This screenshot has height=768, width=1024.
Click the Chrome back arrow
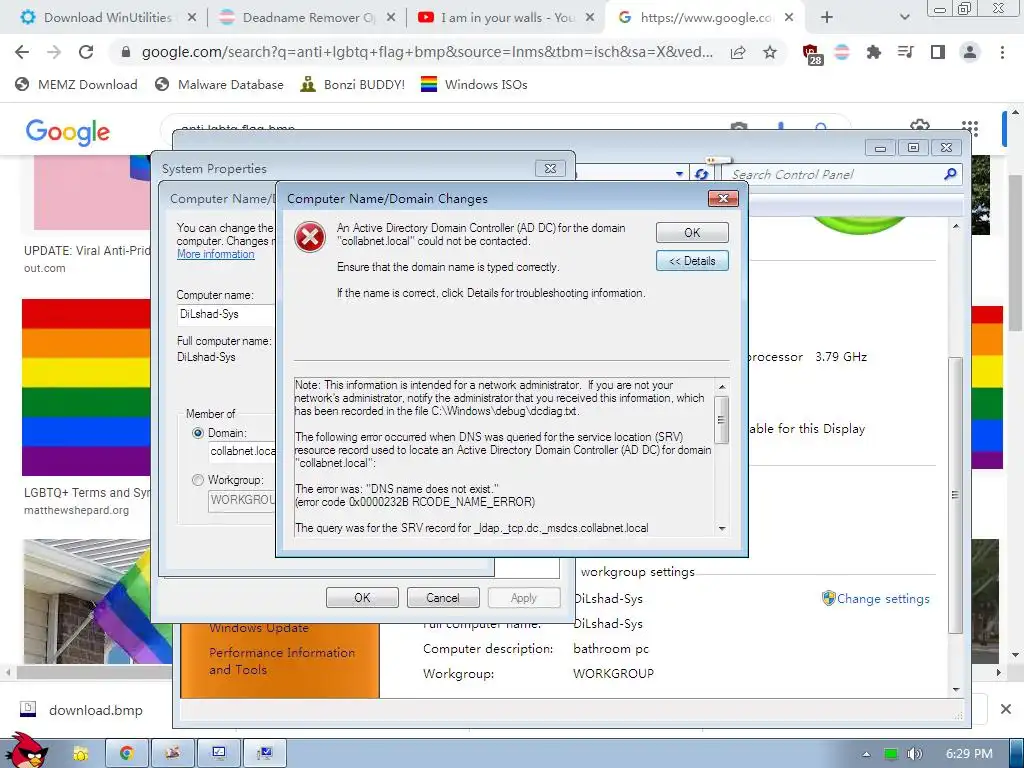coord(22,52)
